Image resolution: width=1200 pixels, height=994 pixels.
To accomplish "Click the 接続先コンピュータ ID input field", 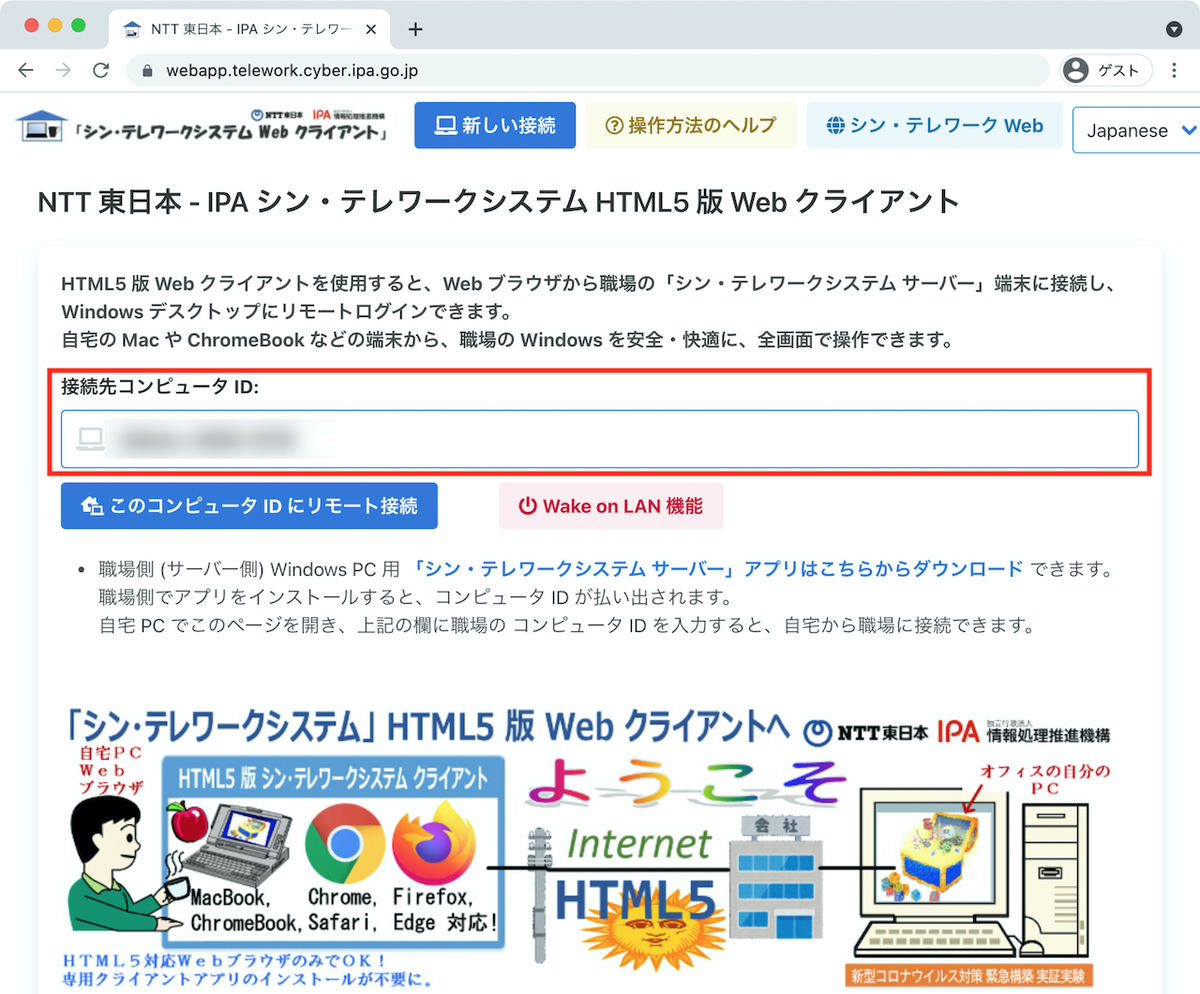I will 600,438.
